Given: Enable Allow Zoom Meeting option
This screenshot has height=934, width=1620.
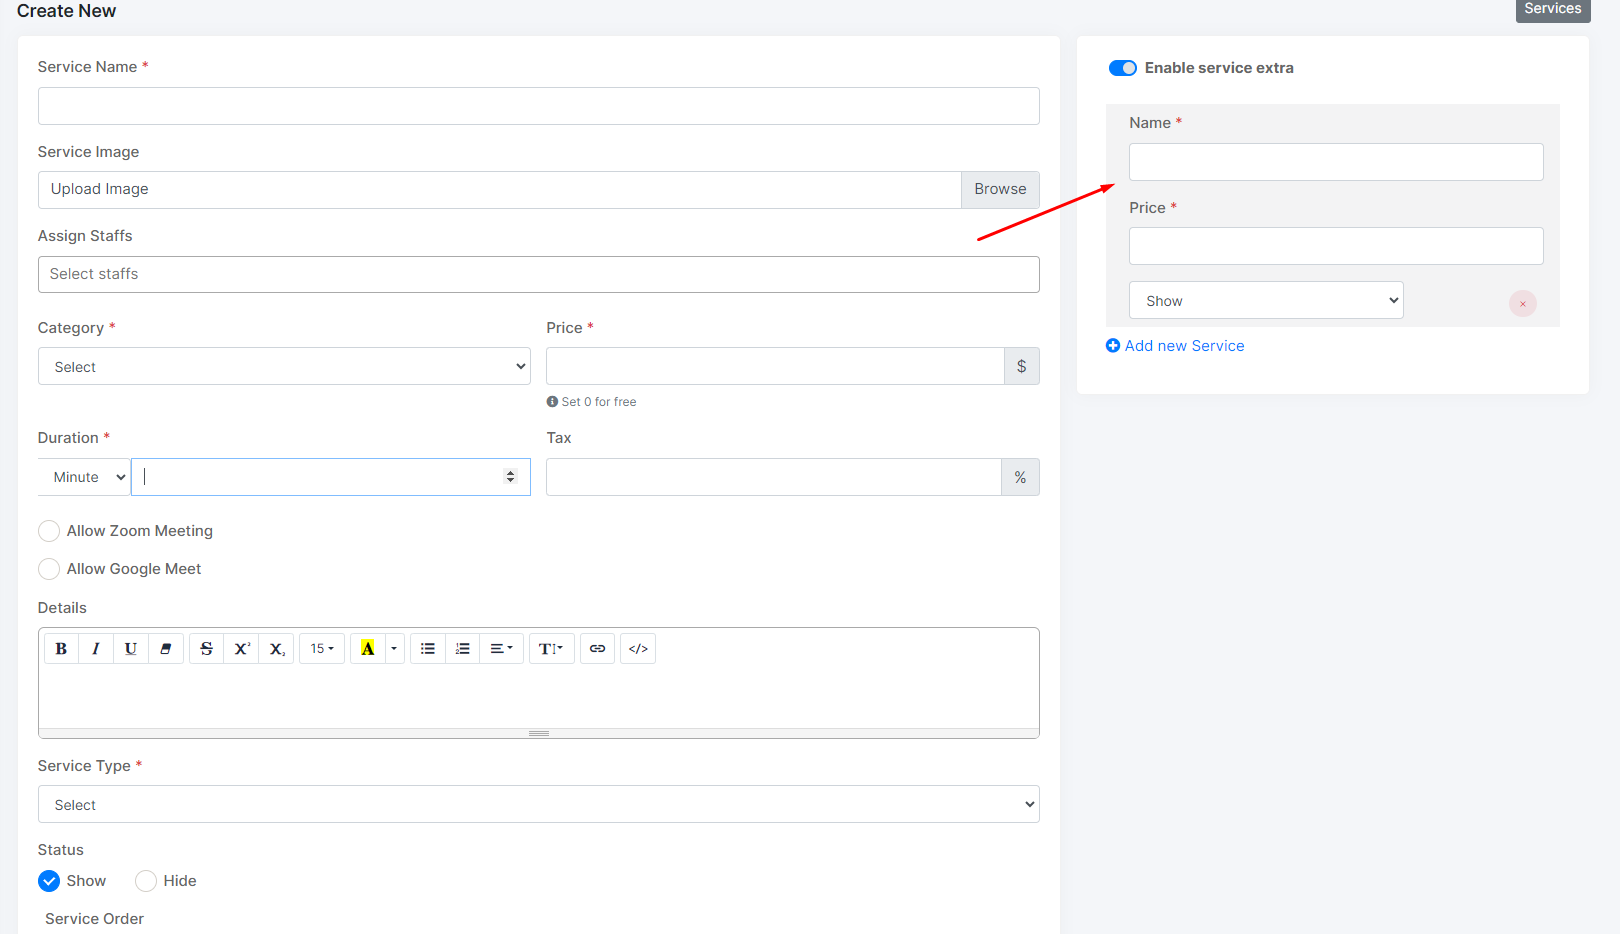Looking at the screenshot, I should click(49, 531).
